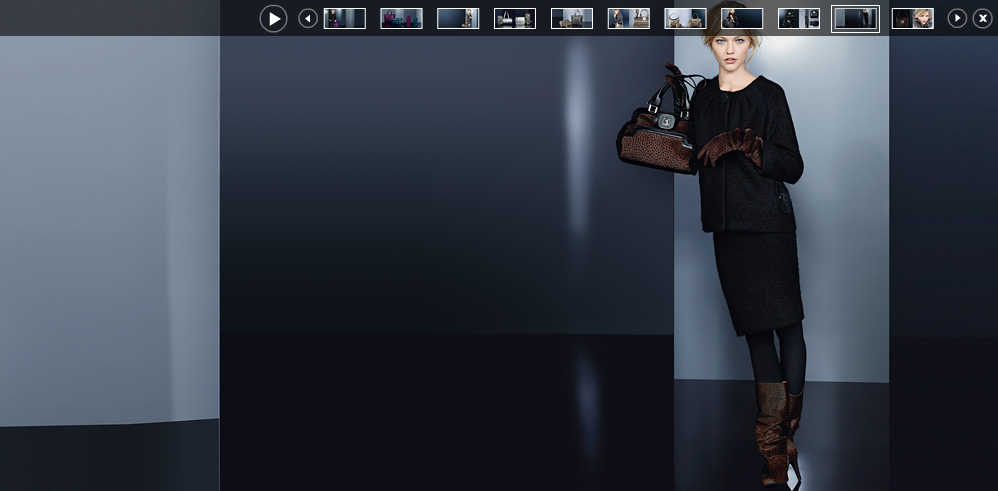The height and width of the screenshot is (491, 998).
Task: View the eighth thumbnail in the strip
Action: 742,18
